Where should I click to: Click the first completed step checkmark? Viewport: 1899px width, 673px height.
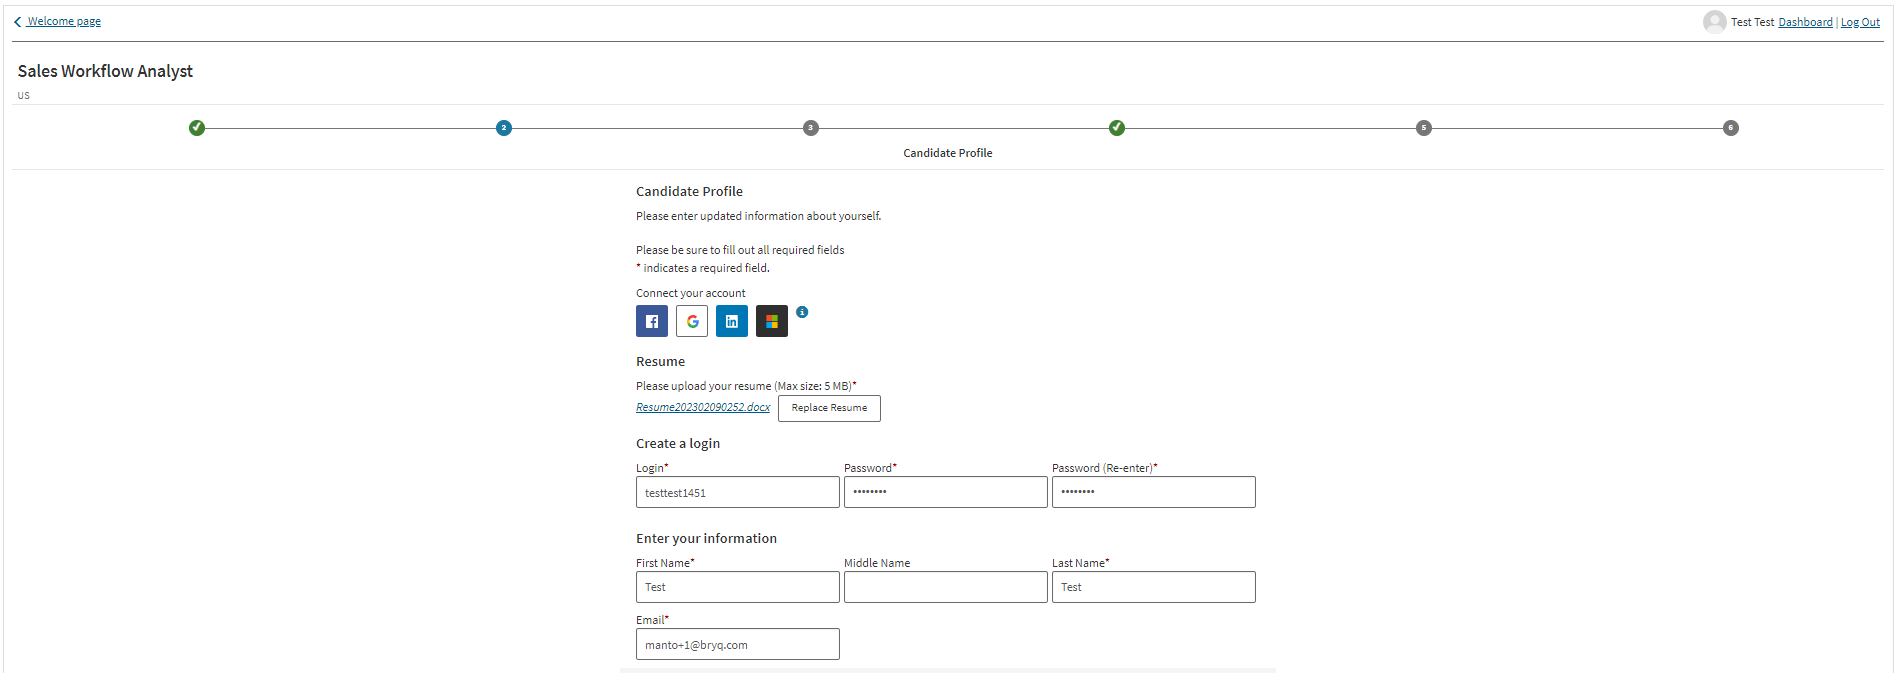pyautogui.click(x=197, y=128)
